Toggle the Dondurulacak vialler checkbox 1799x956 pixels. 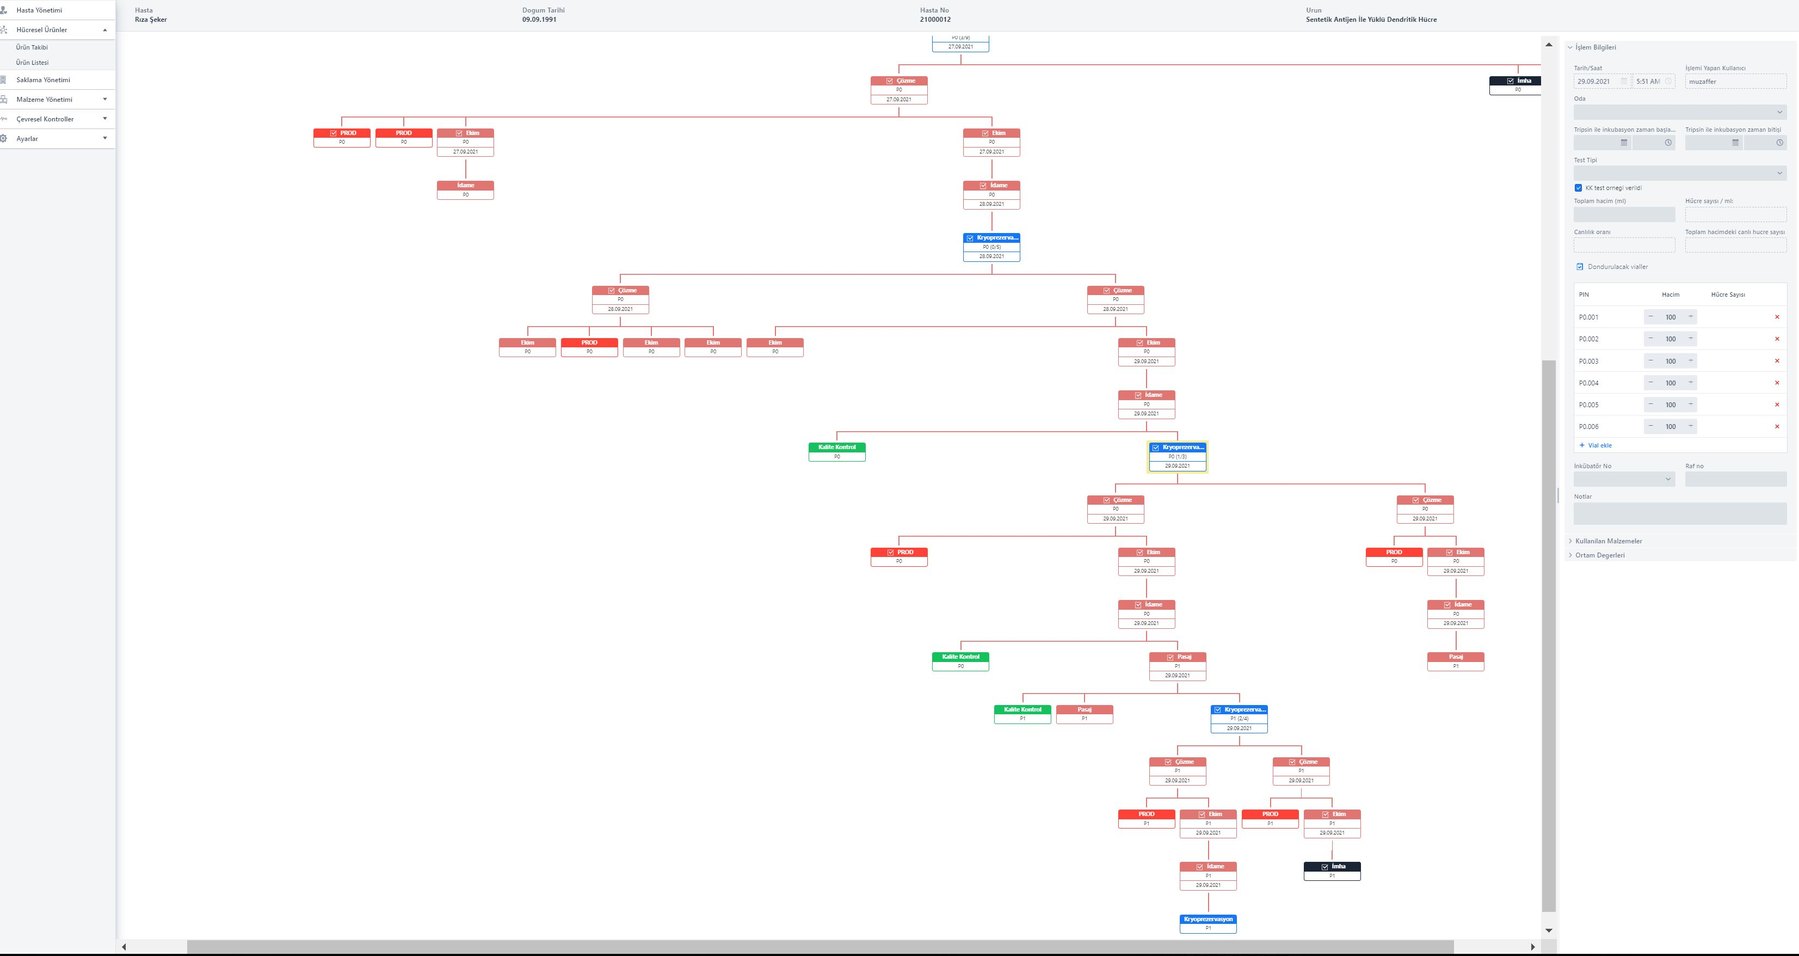pyautogui.click(x=1580, y=267)
